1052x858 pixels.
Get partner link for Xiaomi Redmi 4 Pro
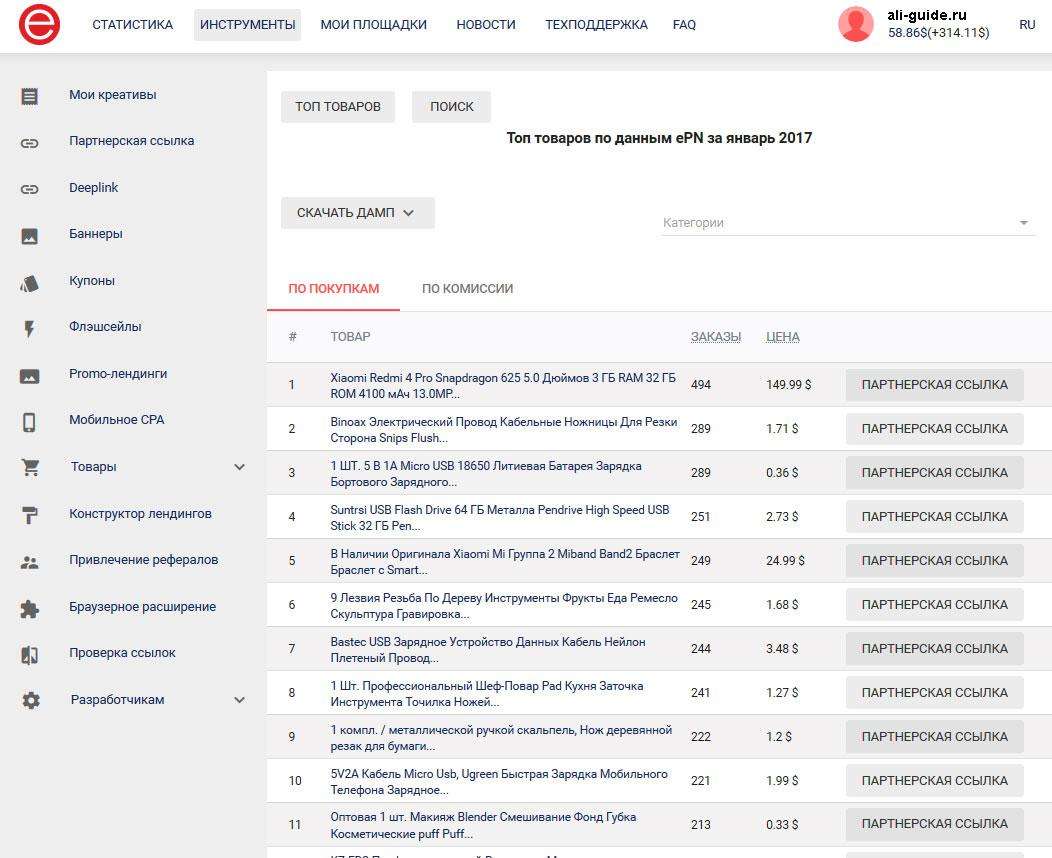click(x=935, y=385)
